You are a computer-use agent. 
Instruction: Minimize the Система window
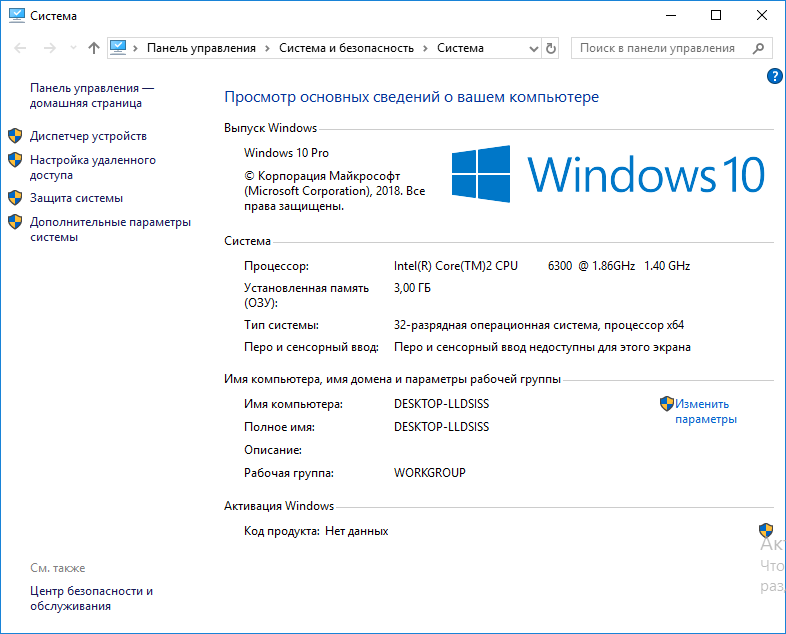[x=671, y=16]
